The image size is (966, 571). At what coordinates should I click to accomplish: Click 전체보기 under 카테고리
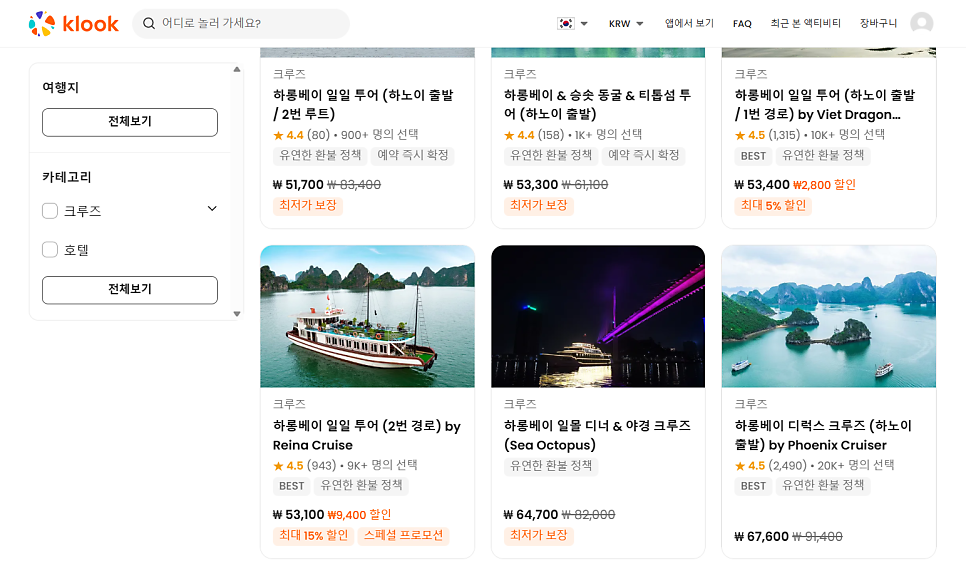(130, 290)
